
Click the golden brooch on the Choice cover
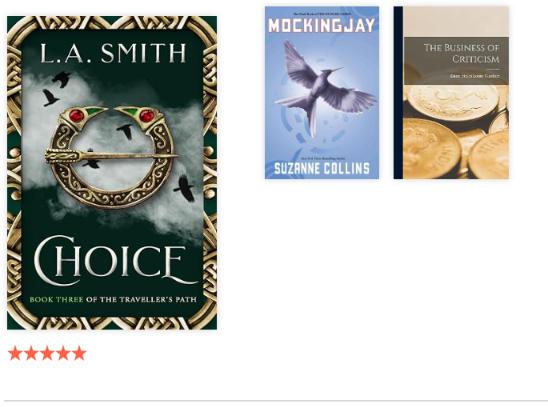coord(112,157)
